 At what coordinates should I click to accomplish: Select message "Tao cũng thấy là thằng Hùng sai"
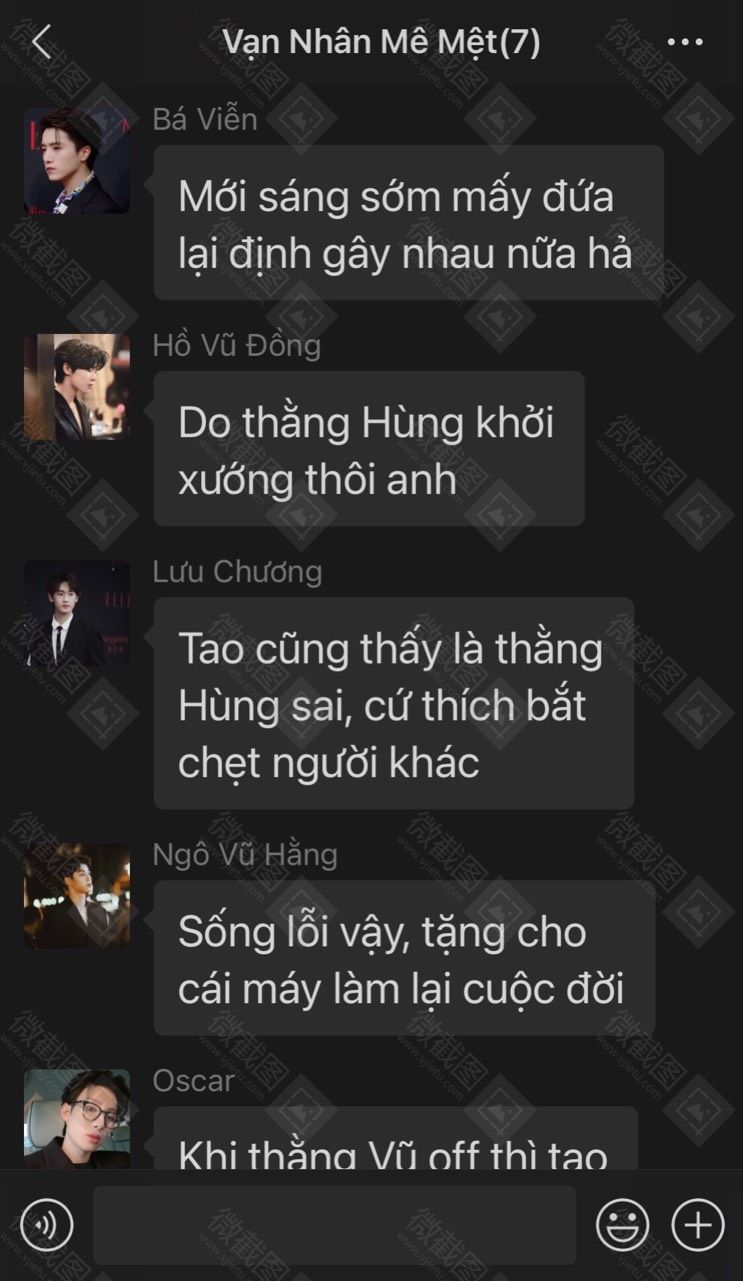click(394, 703)
